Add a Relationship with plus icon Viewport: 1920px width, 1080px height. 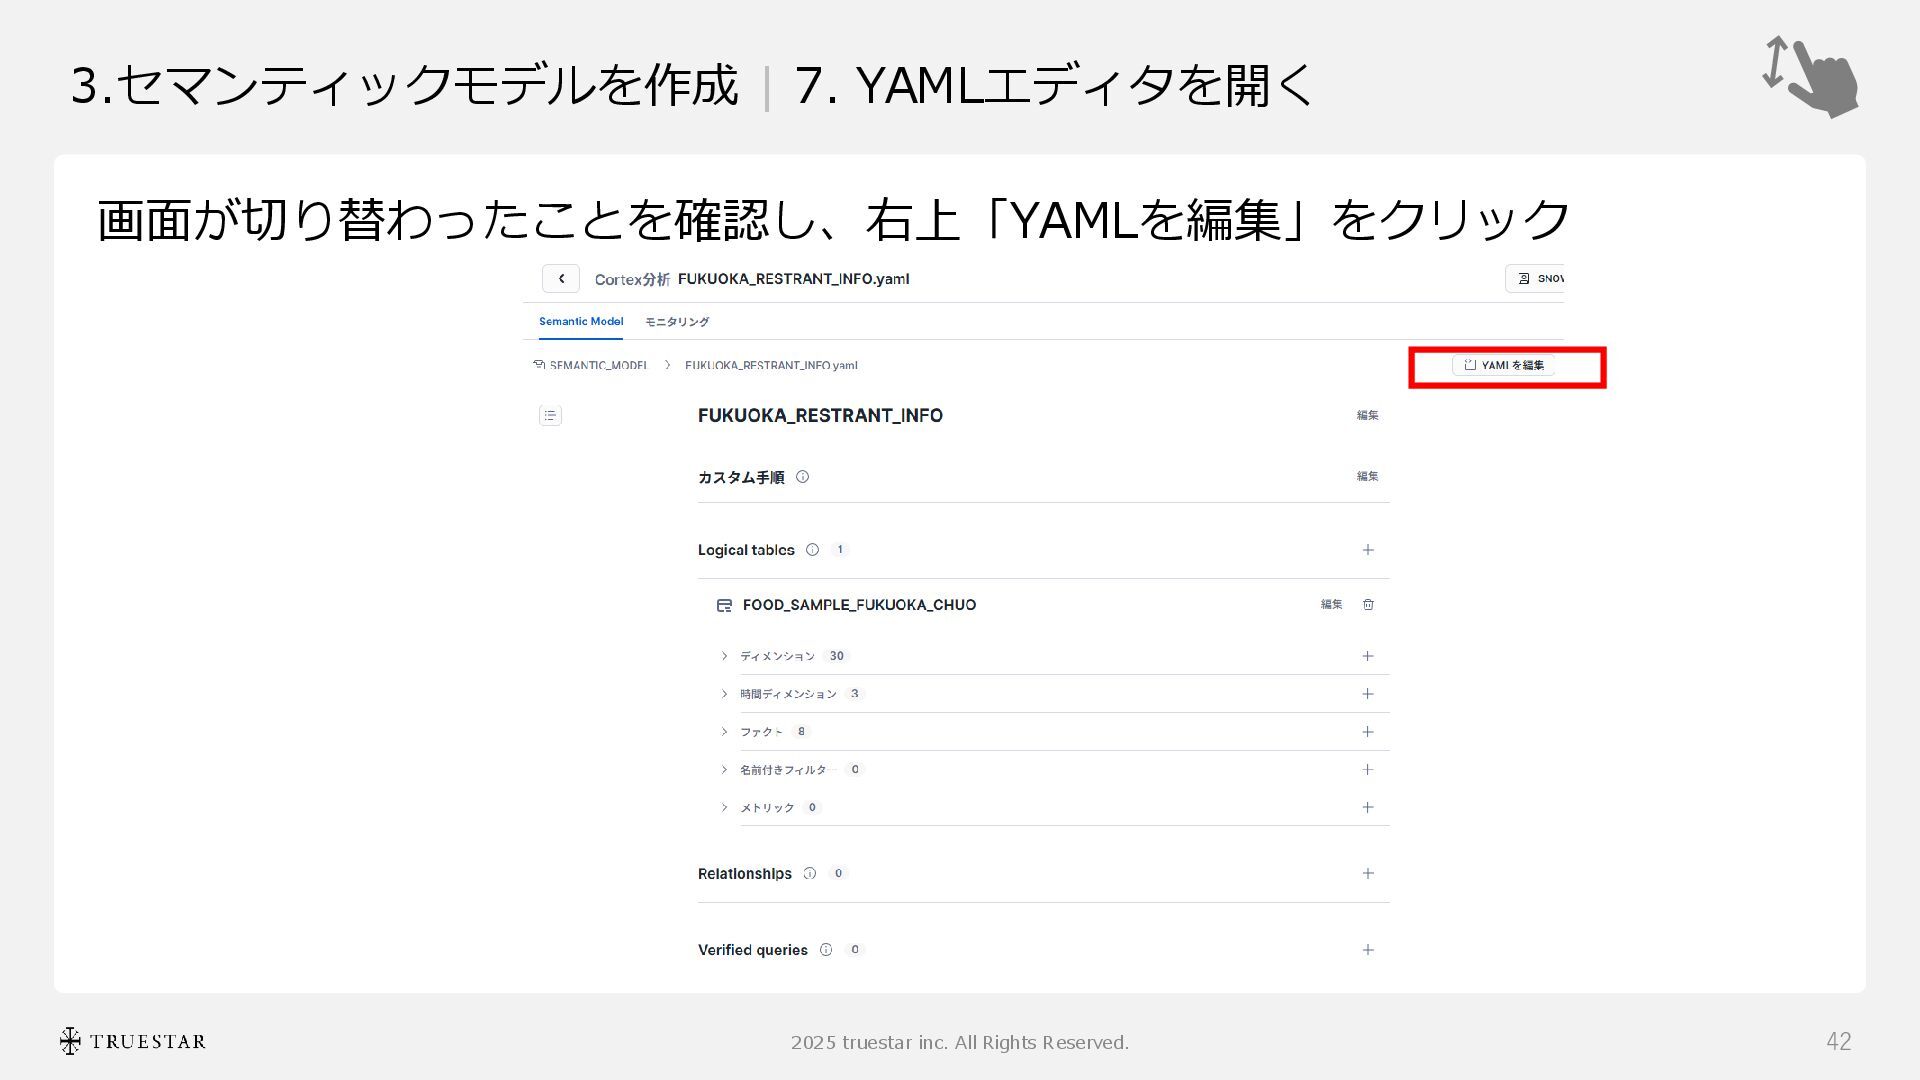tap(1368, 873)
